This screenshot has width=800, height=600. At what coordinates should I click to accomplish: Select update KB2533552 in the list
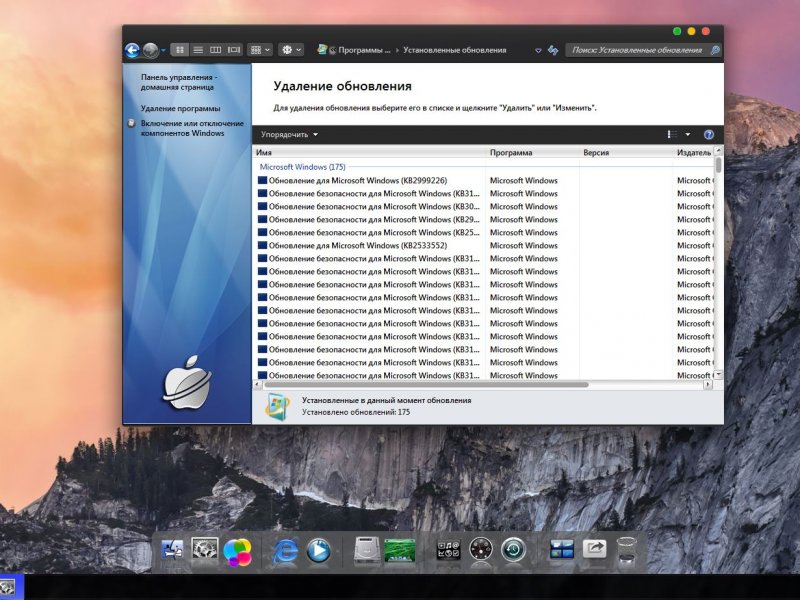[358, 245]
